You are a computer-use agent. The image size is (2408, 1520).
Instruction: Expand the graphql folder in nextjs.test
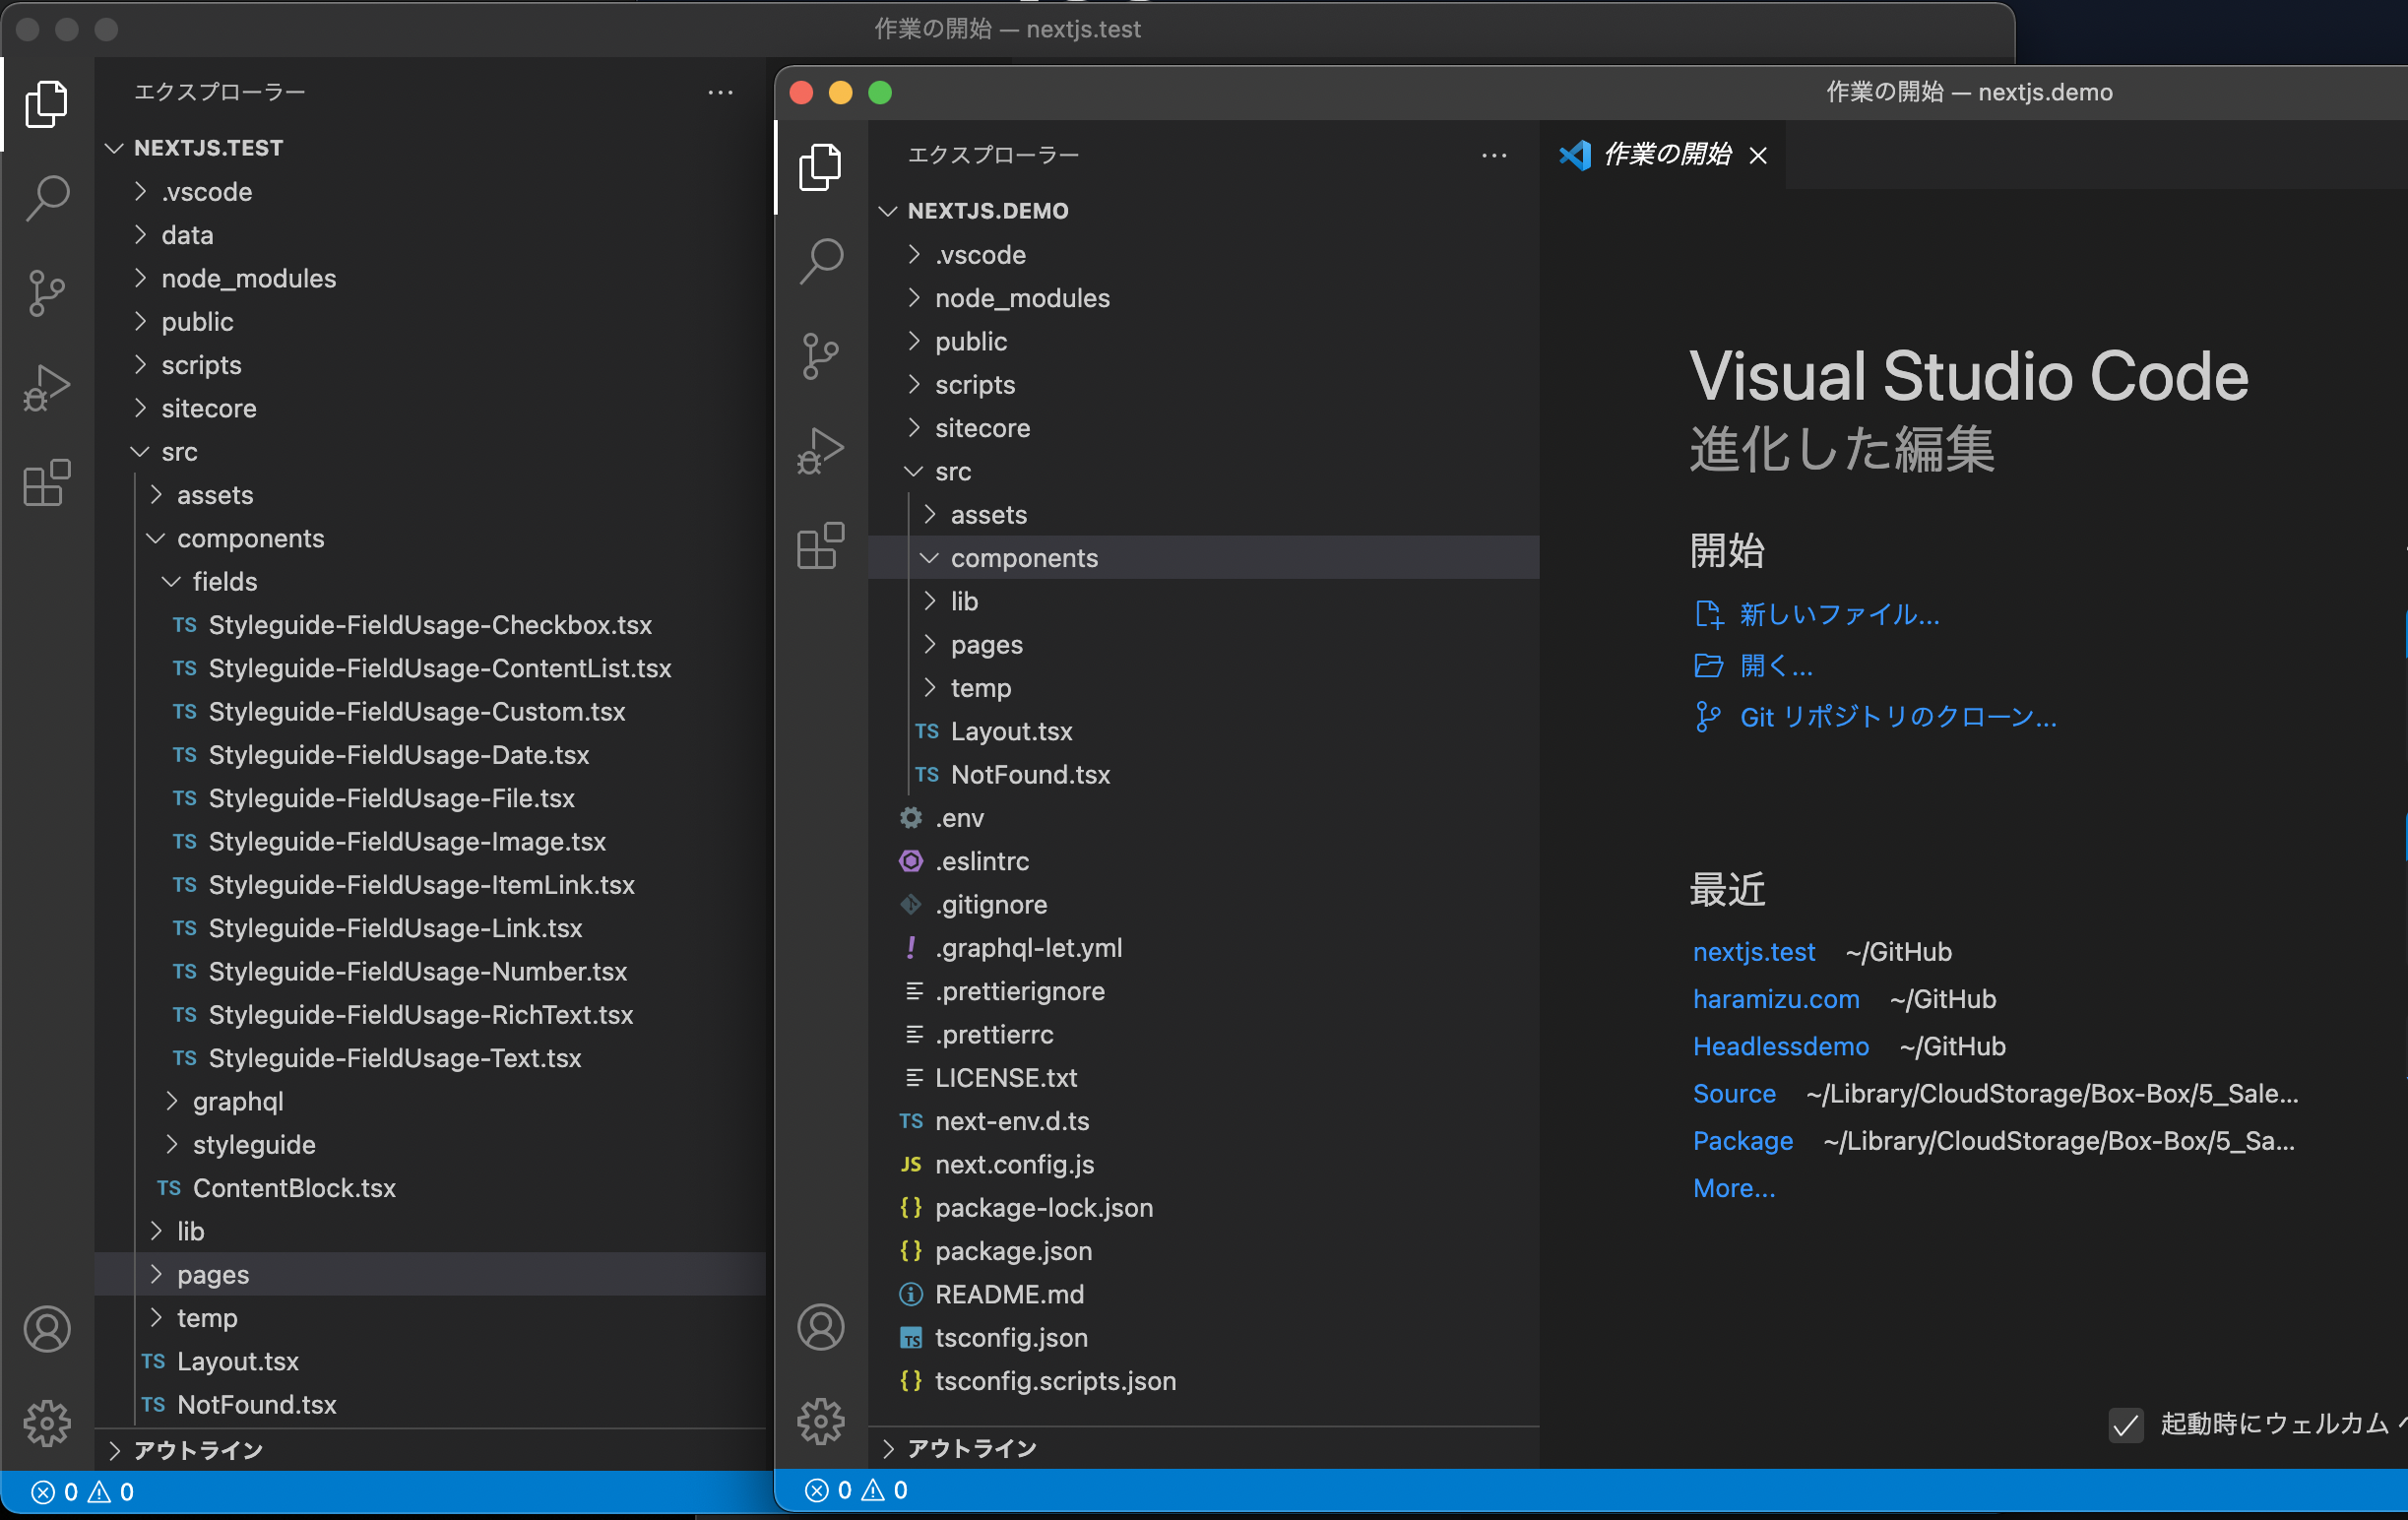click(431, 1101)
